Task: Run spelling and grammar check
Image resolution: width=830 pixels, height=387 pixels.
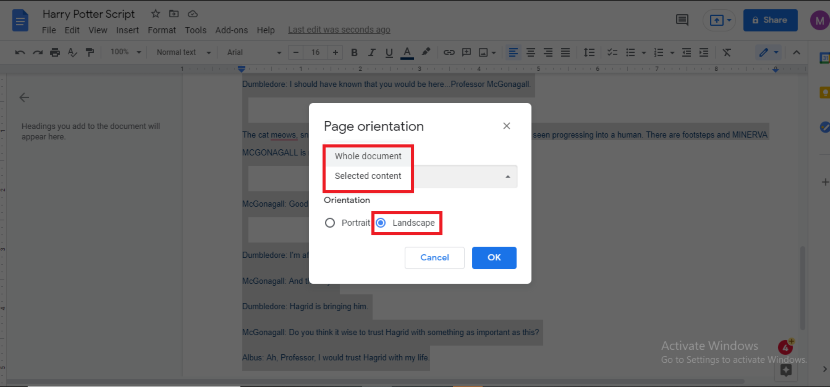Action: click(73, 52)
